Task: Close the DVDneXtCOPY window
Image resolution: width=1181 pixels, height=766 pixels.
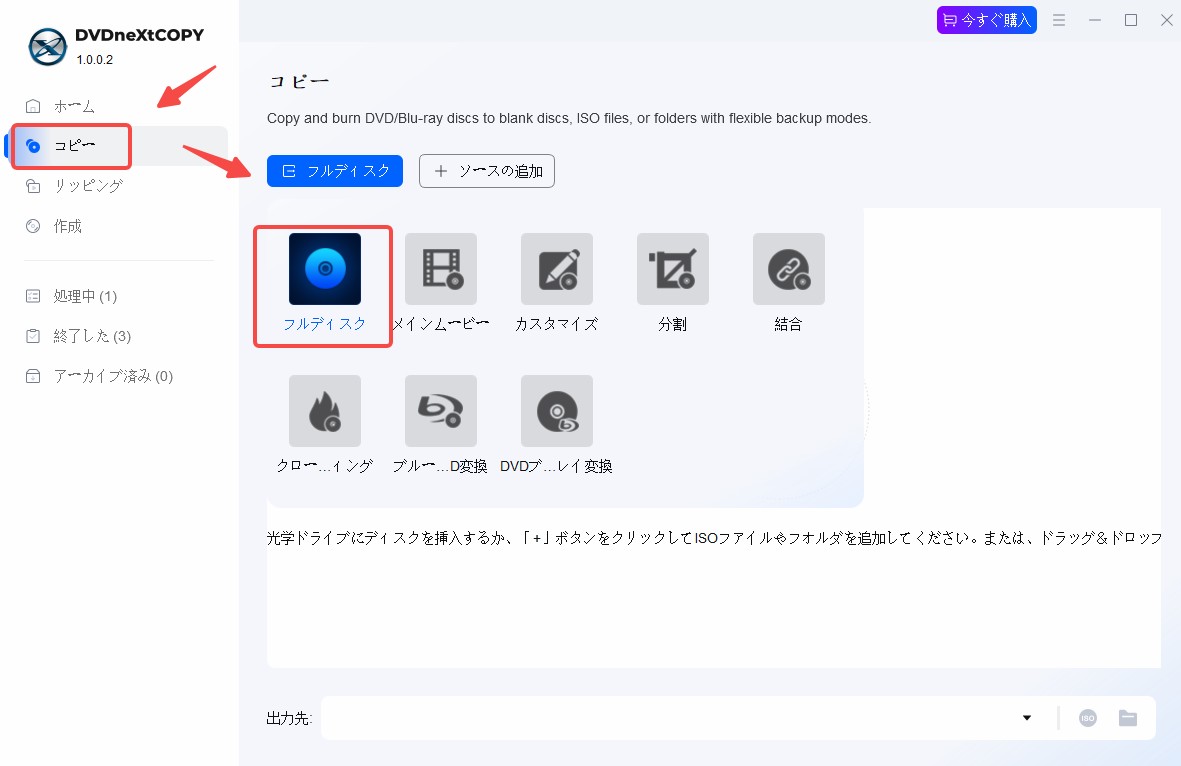Action: [1166, 20]
